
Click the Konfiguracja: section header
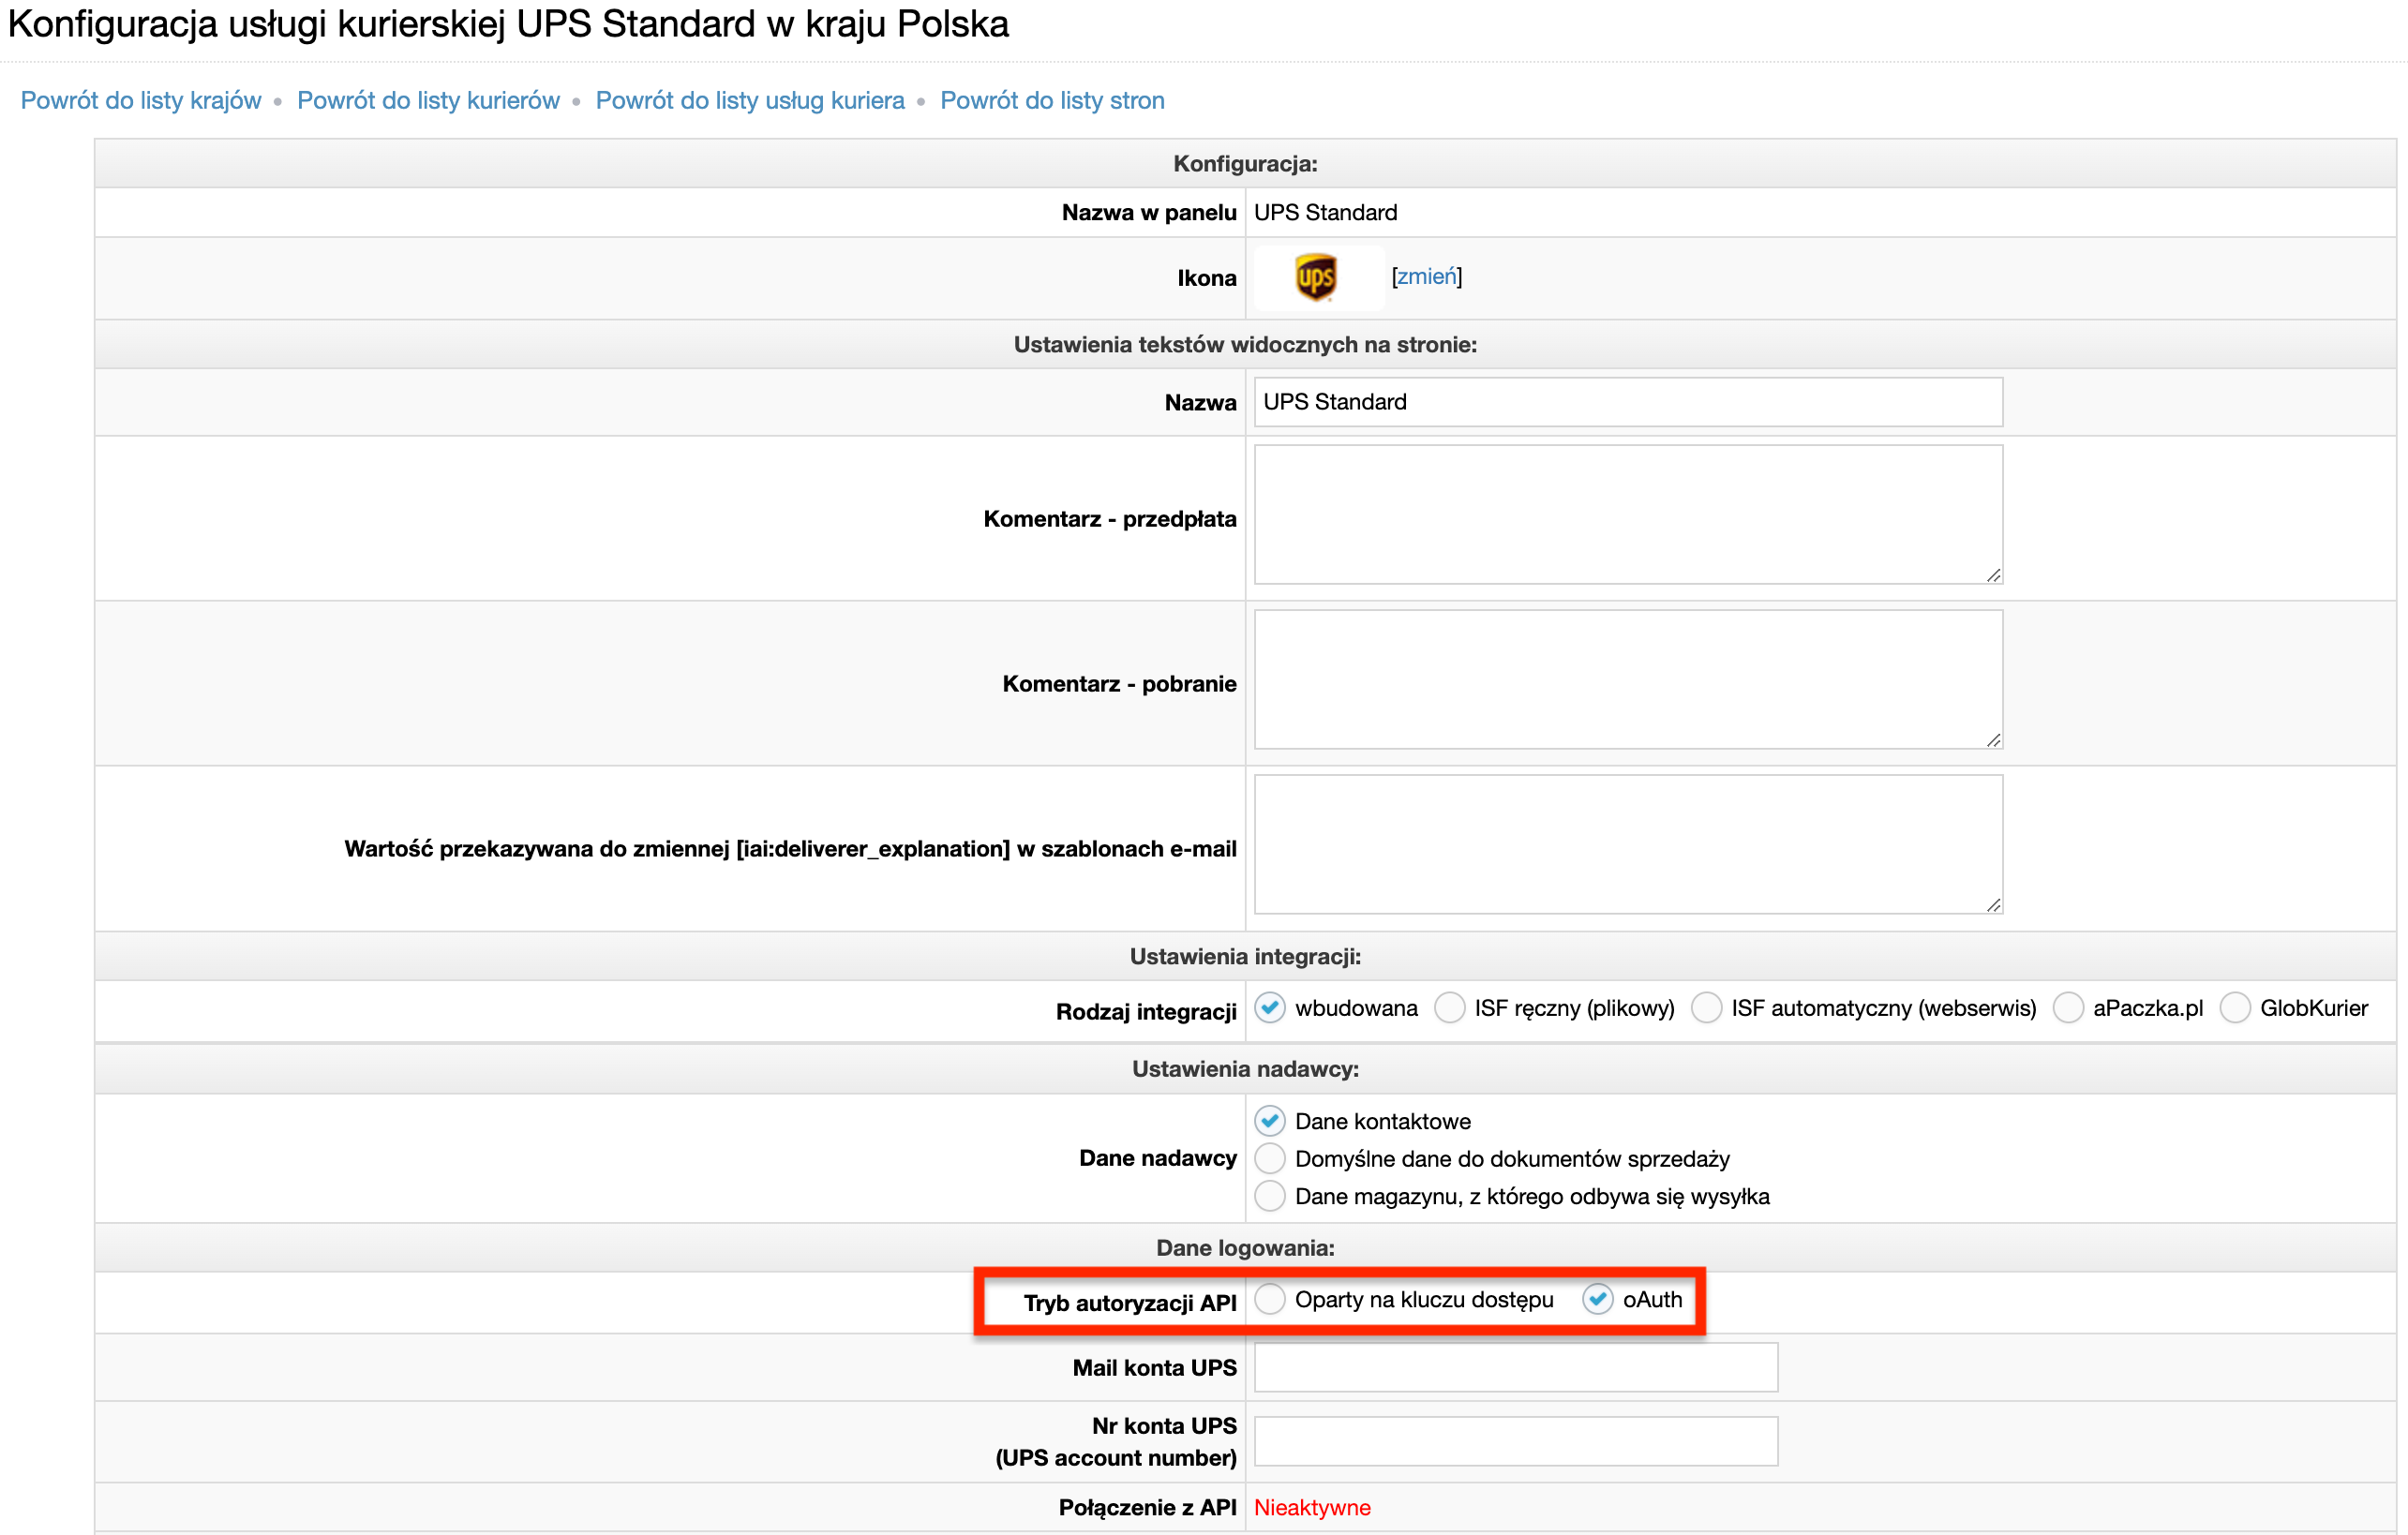click(1245, 163)
